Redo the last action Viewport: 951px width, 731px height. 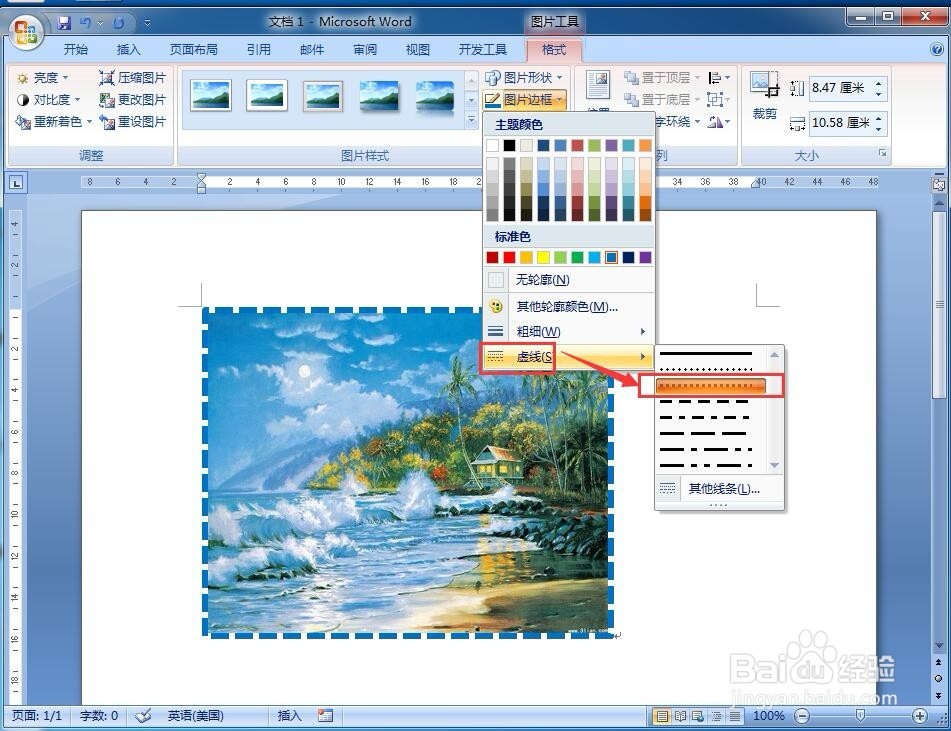[x=119, y=23]
